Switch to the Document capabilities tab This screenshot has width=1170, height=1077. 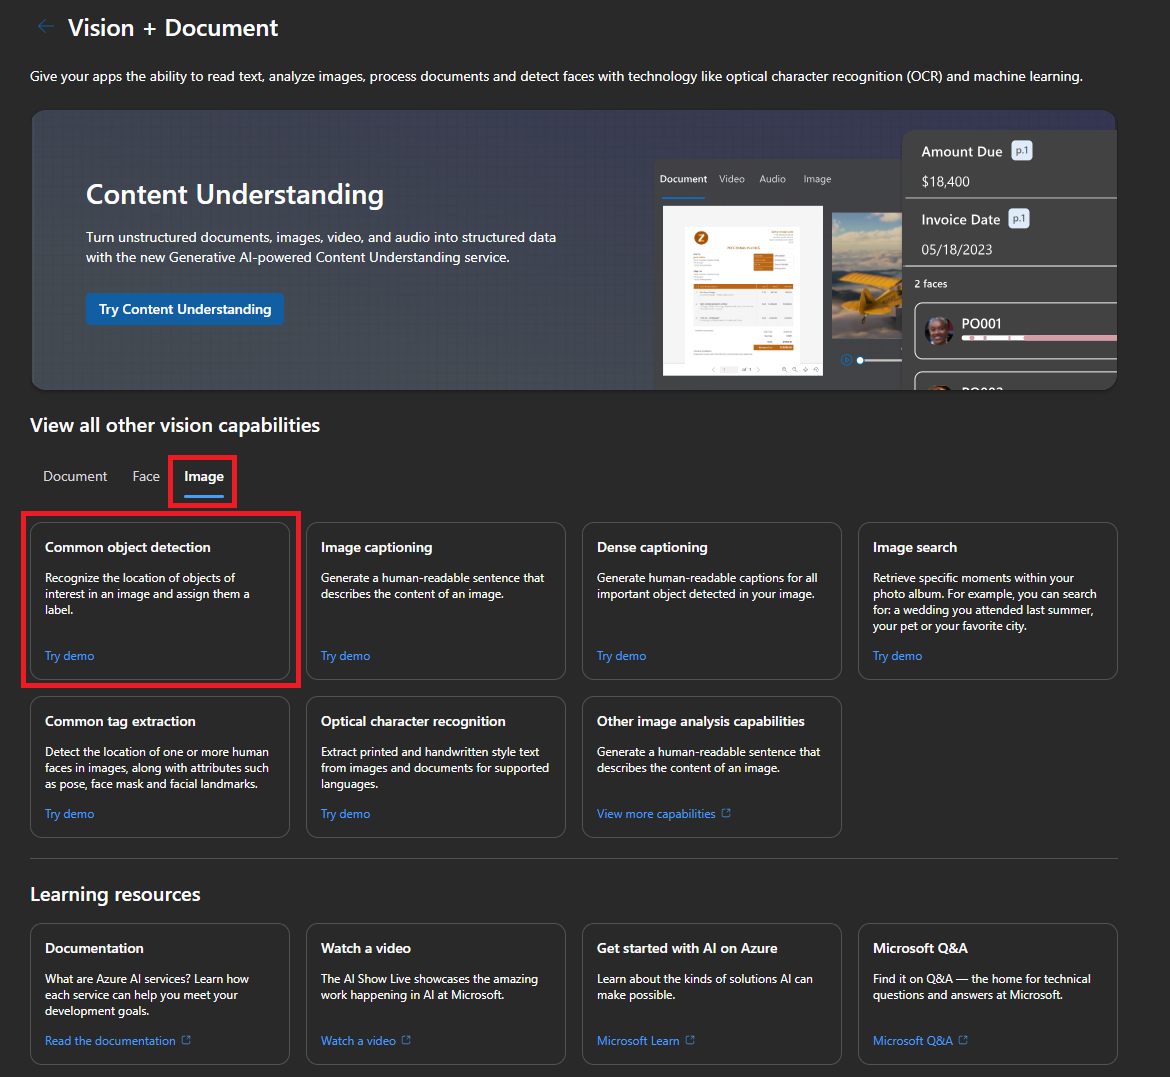(x=75, y=477)
